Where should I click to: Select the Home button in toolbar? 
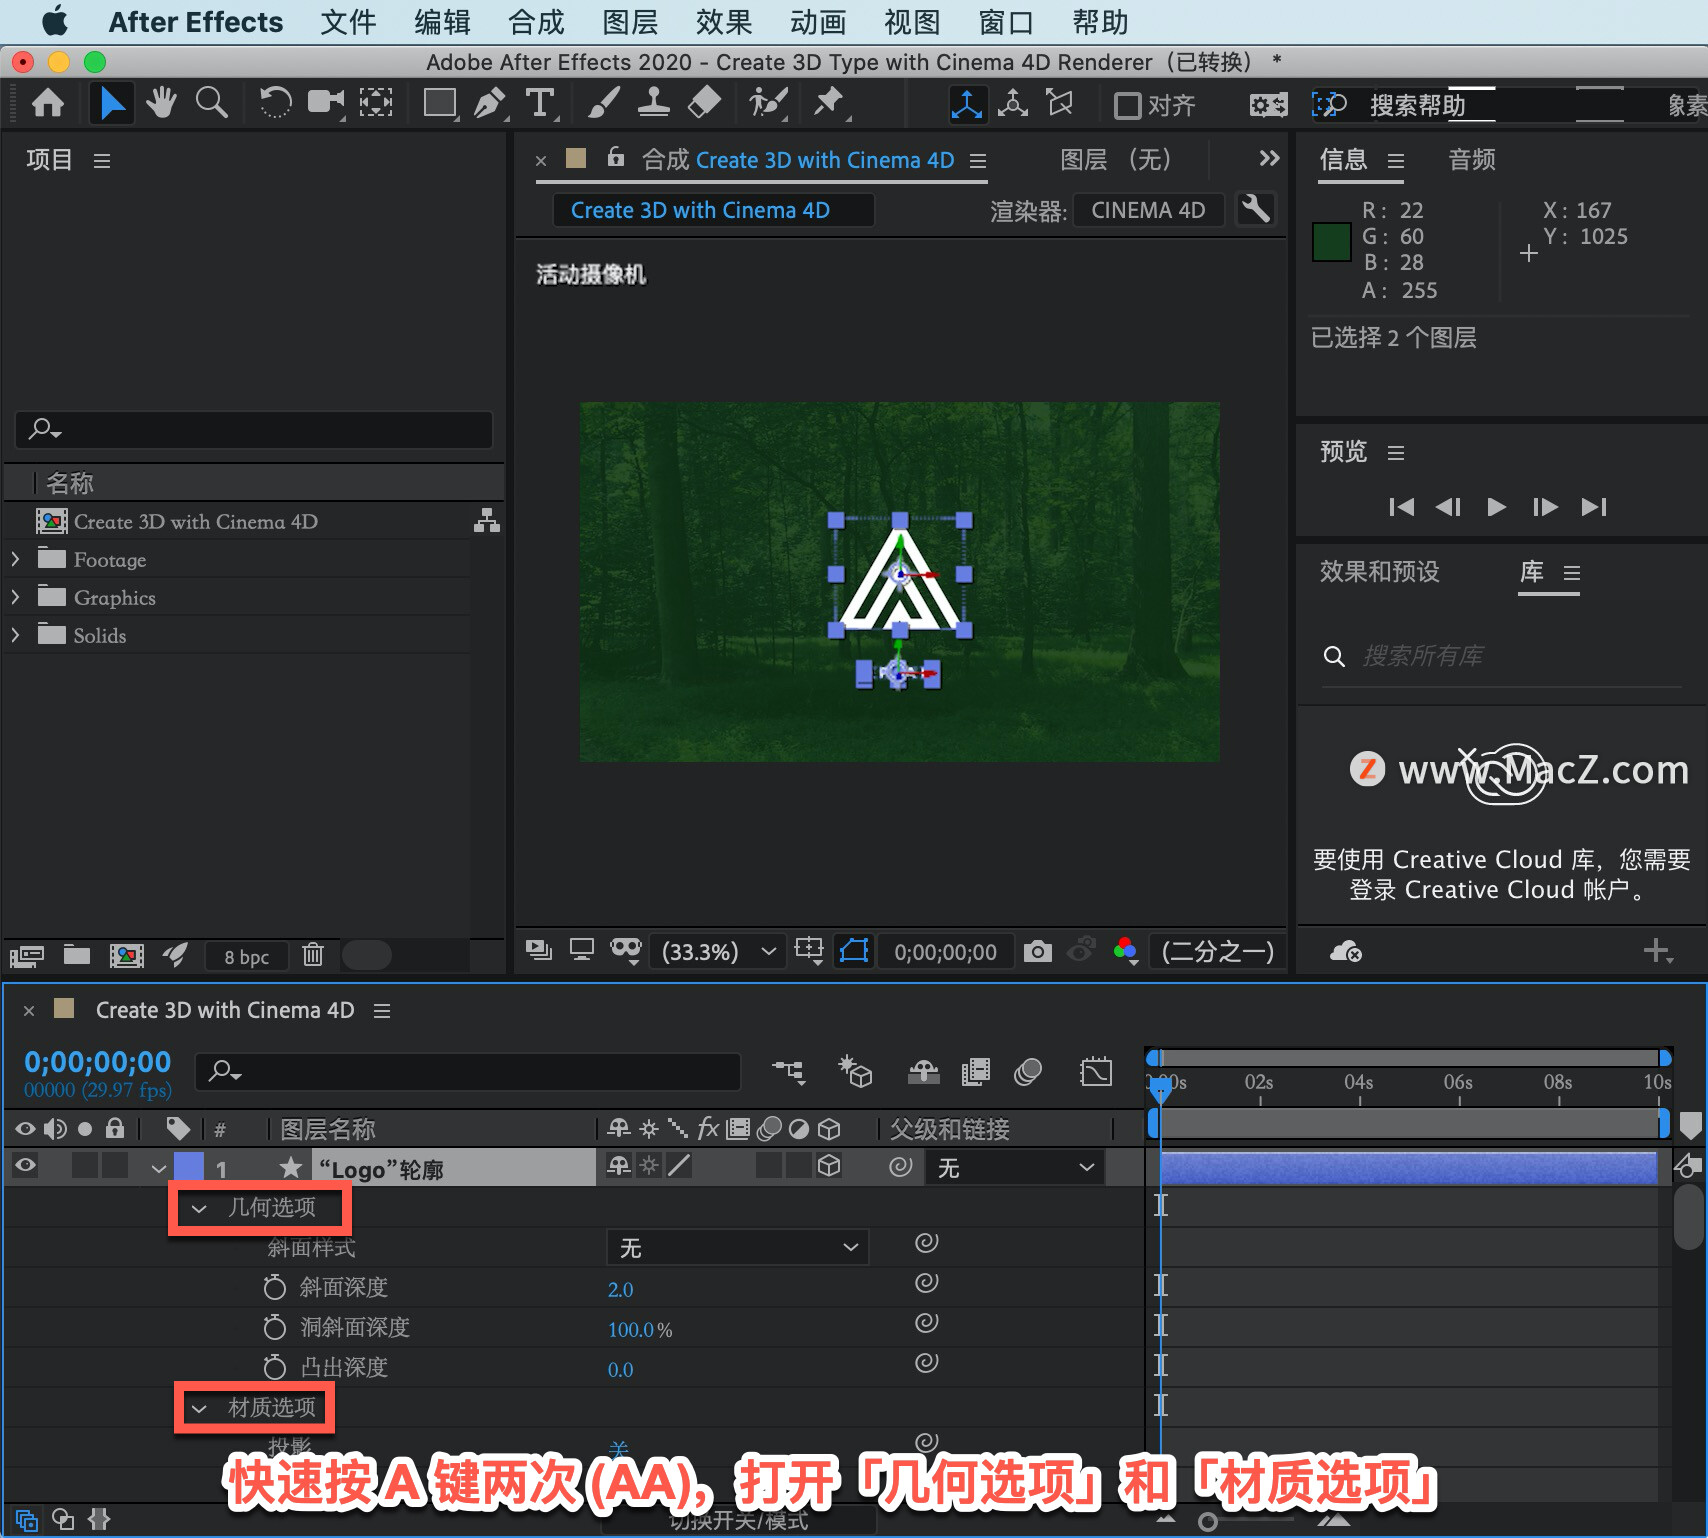pos(48,103)
